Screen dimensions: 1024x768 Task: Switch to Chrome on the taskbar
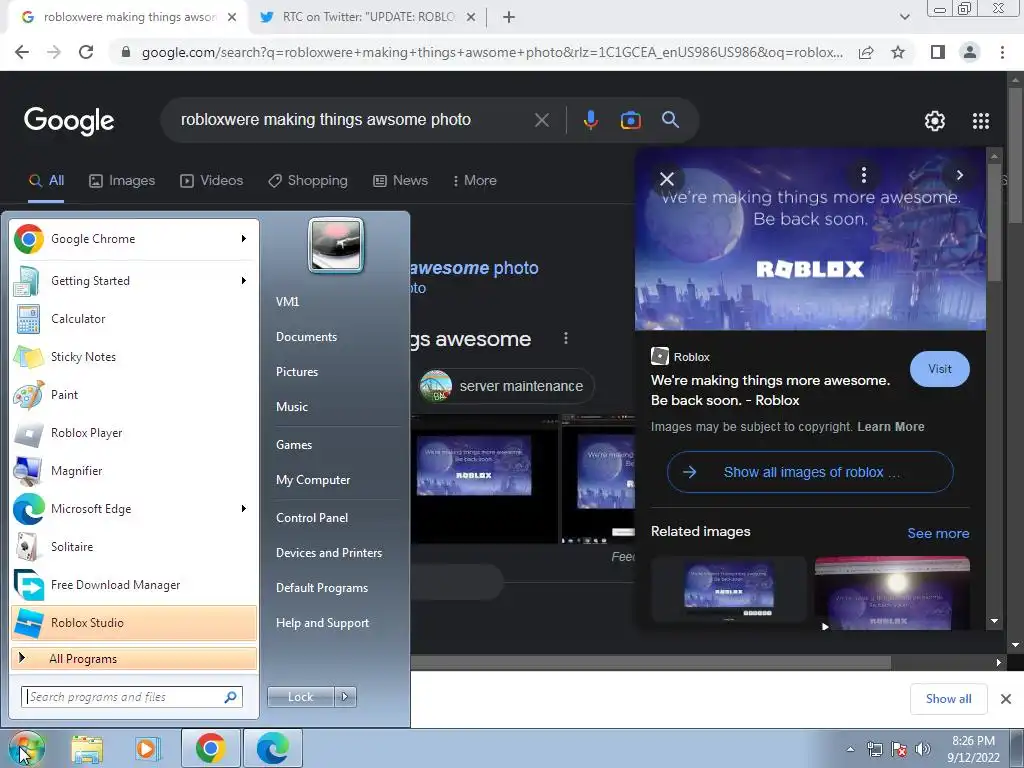click(210, 748)
